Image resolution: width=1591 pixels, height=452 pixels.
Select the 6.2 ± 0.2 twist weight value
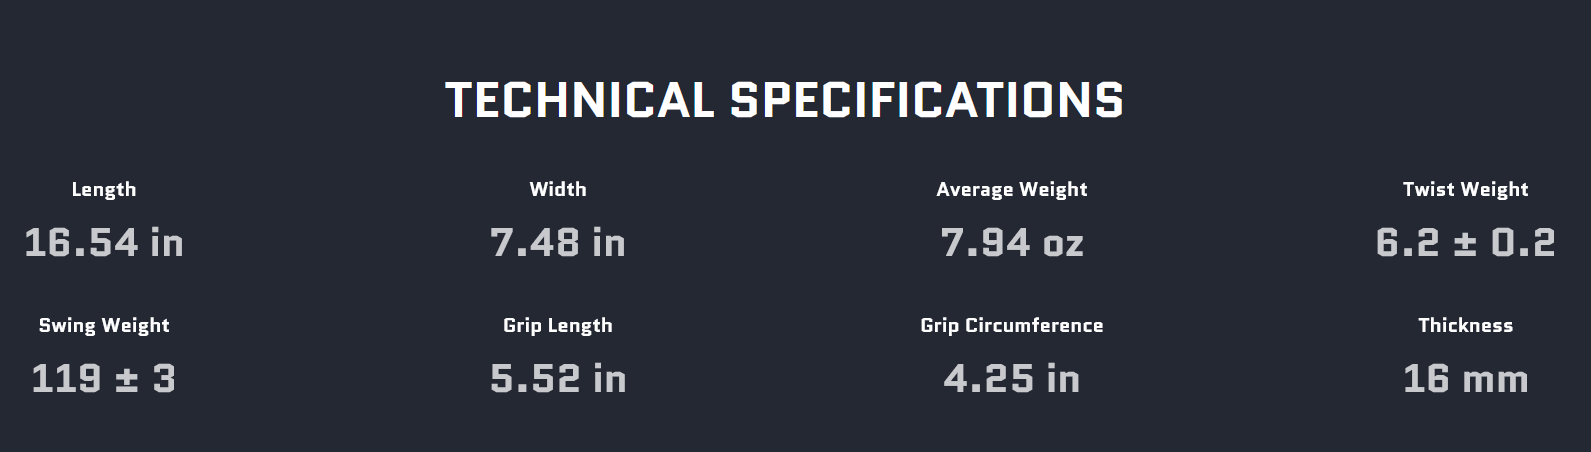[x=1465, y=243]
